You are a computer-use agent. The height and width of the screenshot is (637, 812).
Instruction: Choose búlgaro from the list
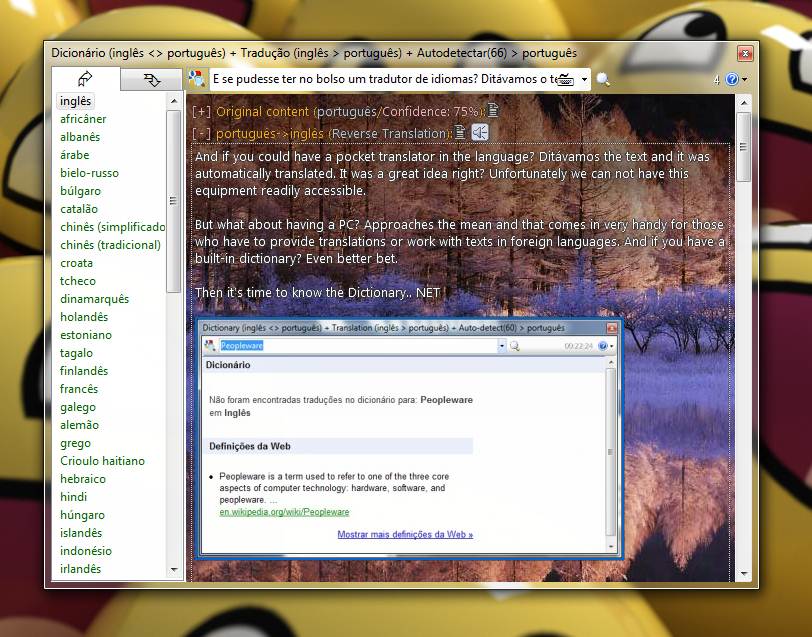(x=80, y=191)
